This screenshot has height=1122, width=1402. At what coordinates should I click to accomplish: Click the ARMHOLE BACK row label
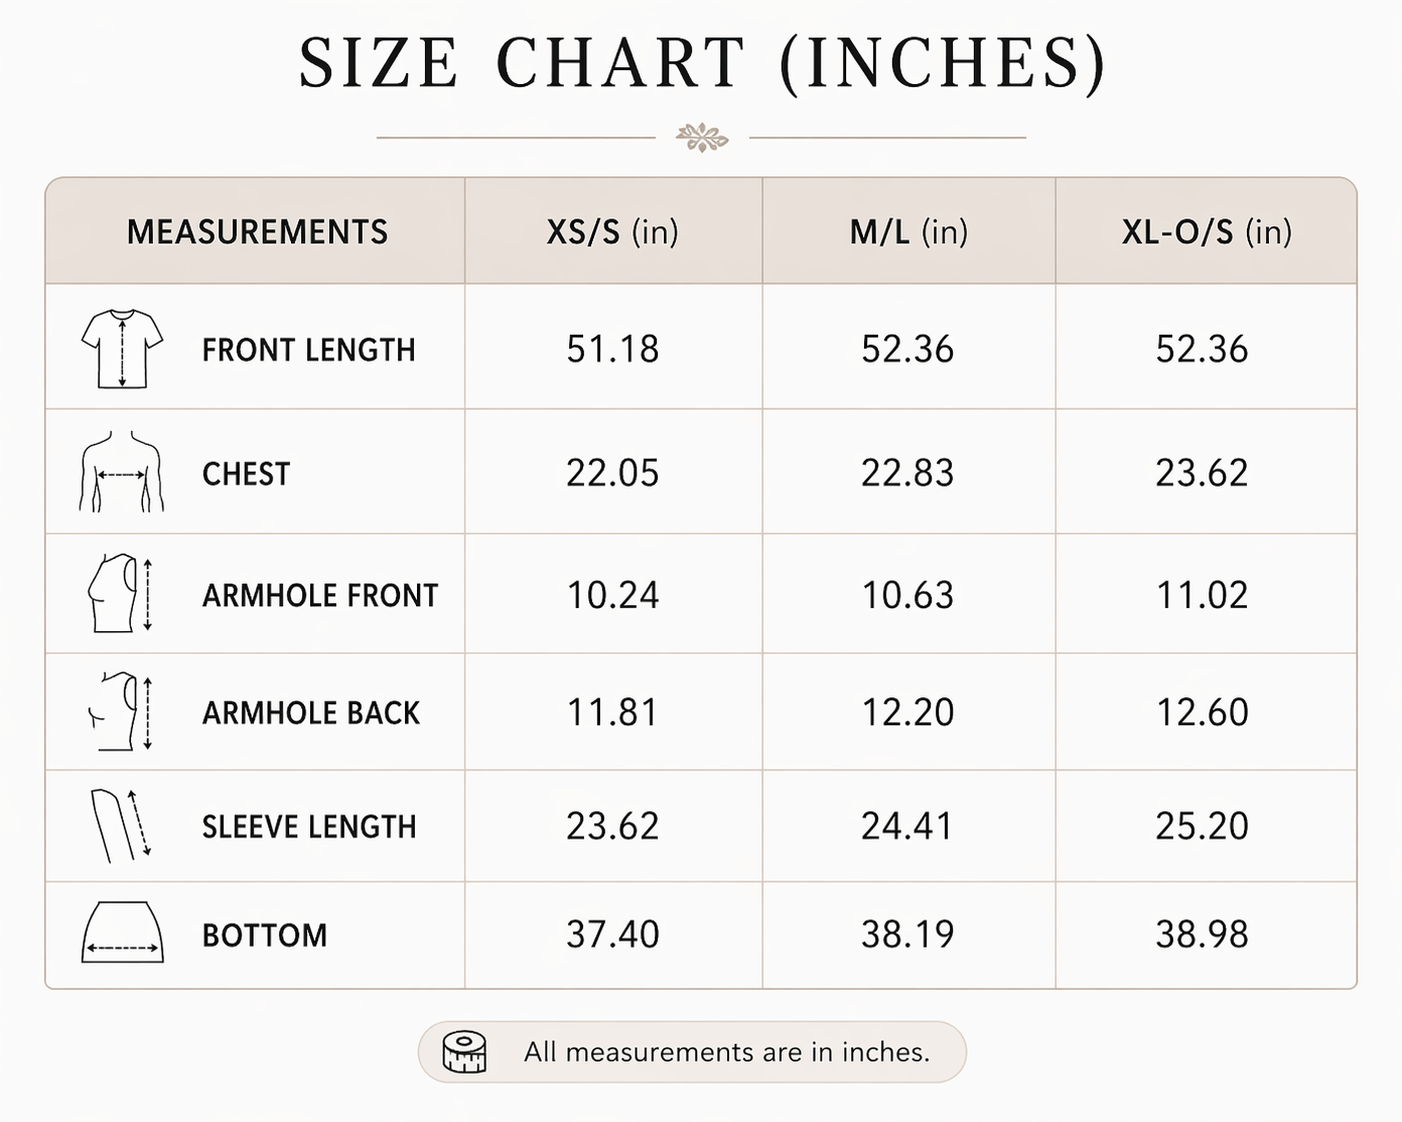[311, 713]
